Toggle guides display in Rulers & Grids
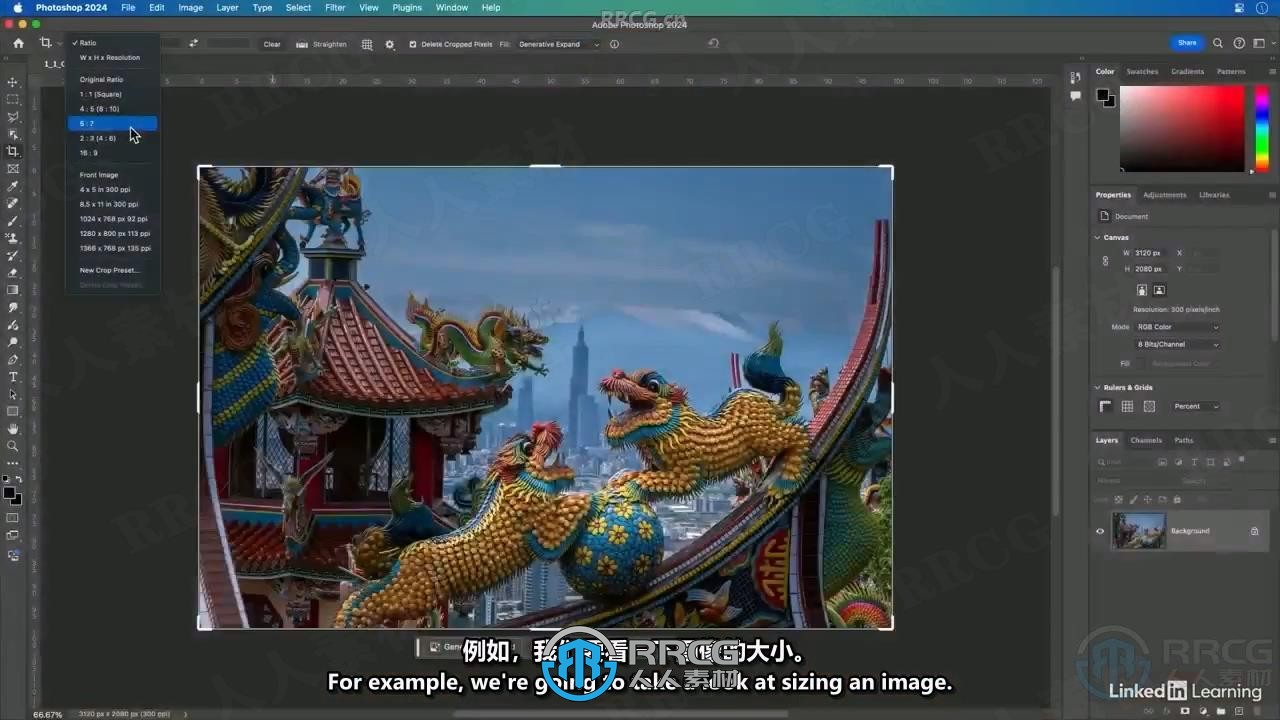The image size is (1280, 720). 1149,406
